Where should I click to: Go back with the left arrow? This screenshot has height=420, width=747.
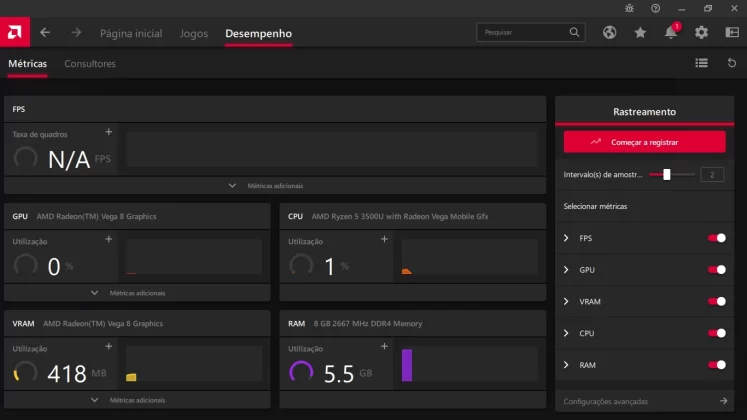tap(45, 32)
